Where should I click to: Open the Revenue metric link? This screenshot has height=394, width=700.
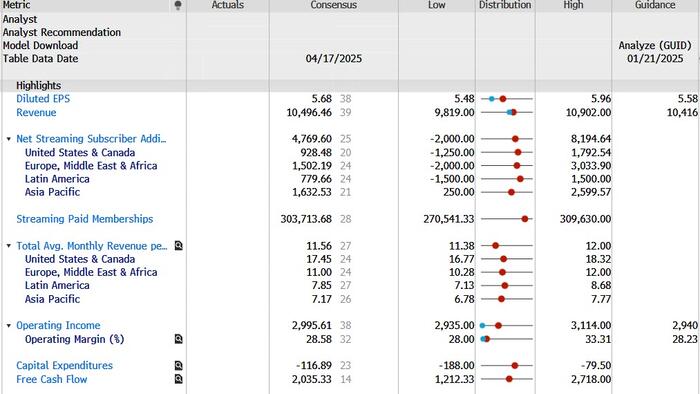36,112
